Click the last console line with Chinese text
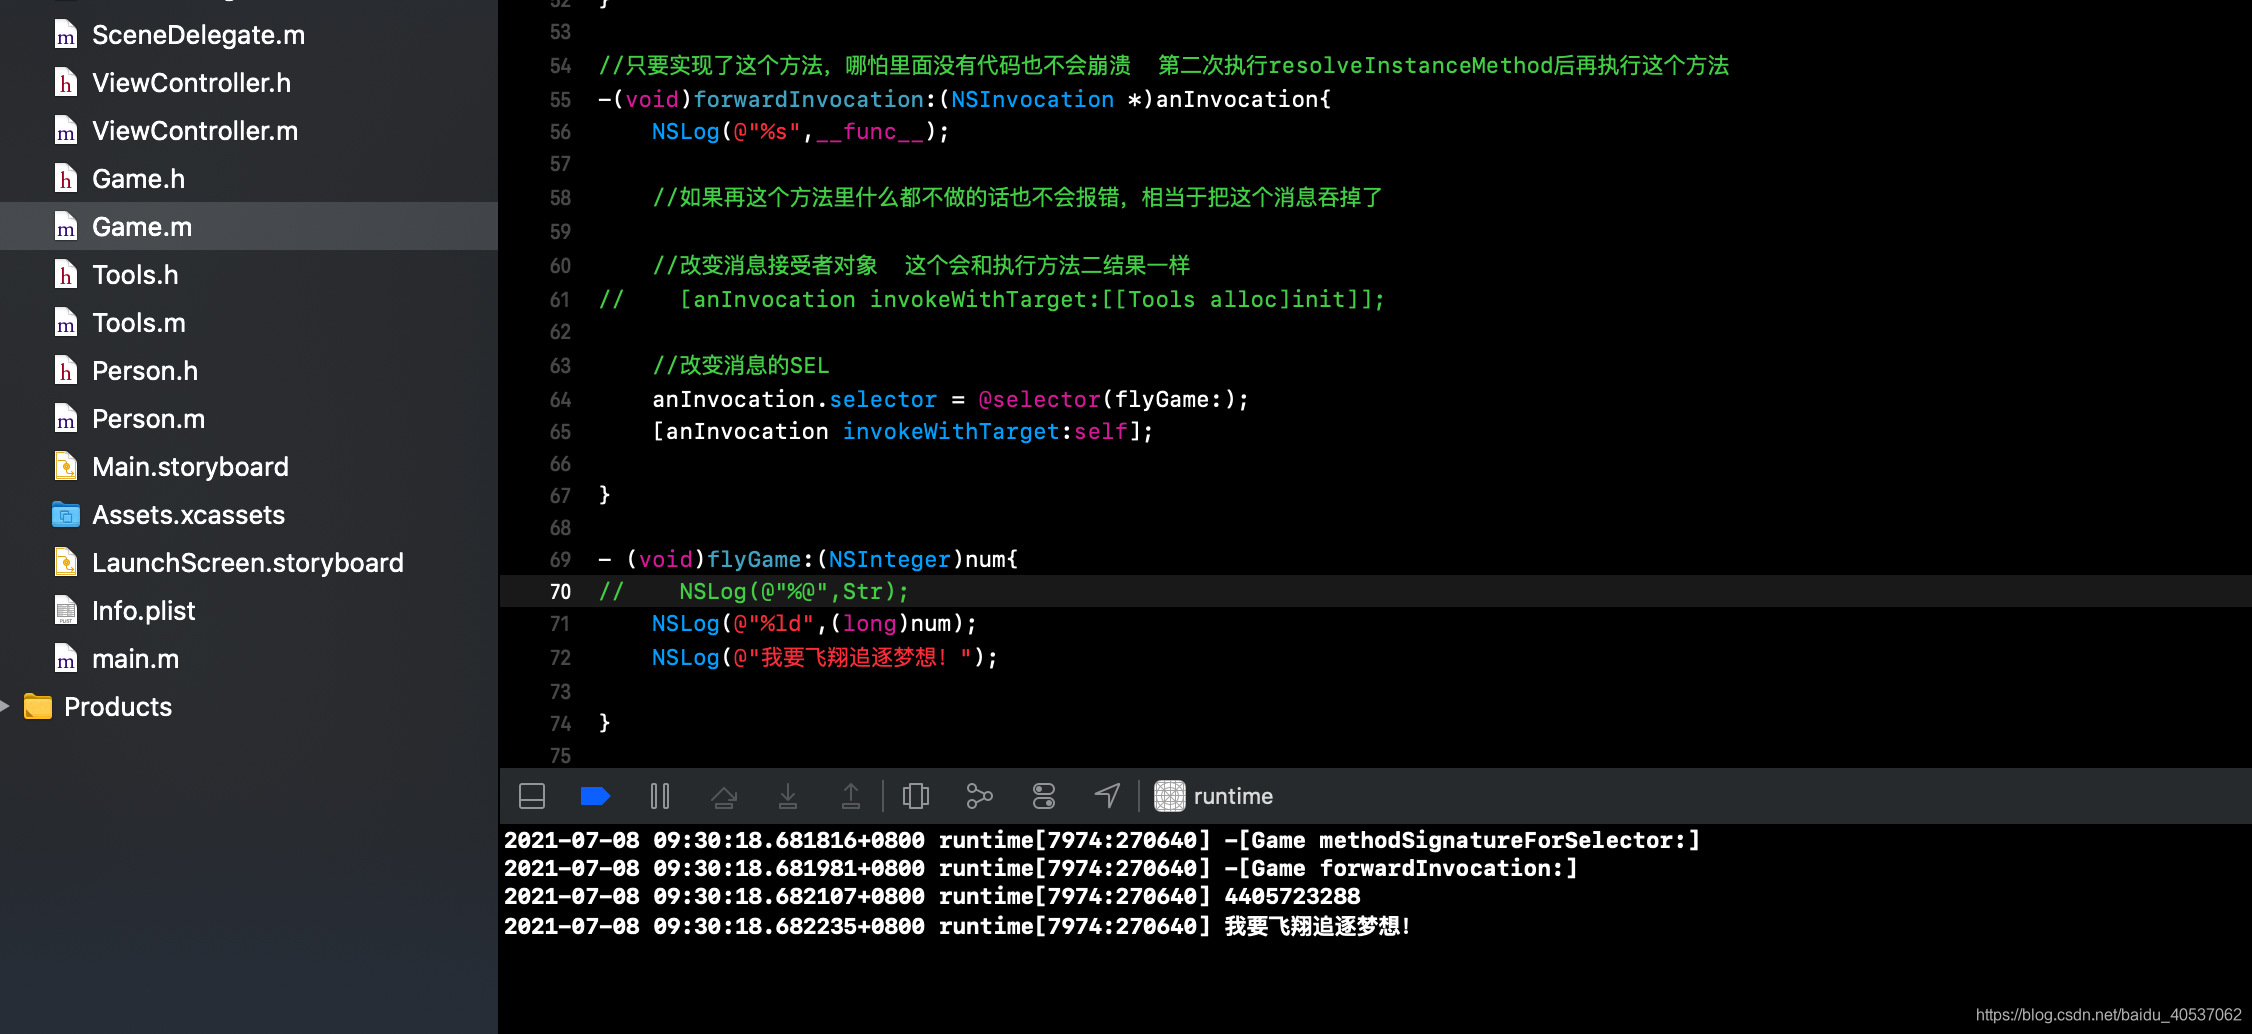This screenshot has height=1034, width=2252. point(957,926)
